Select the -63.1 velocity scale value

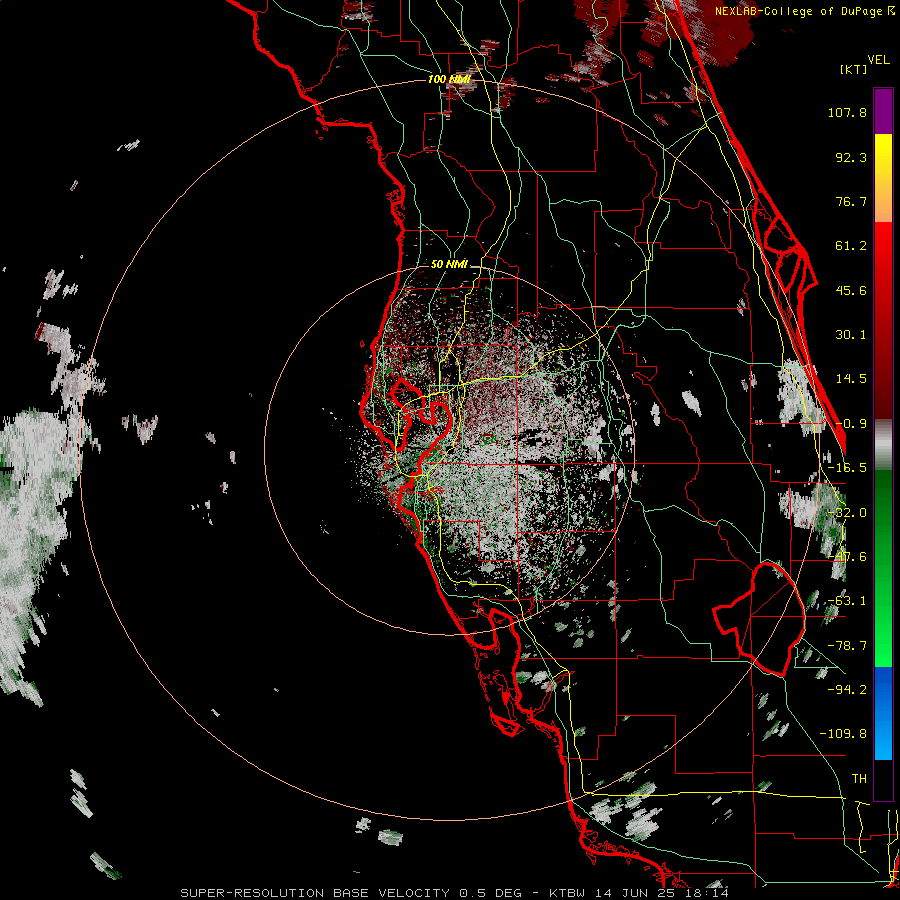click(x=847, y=601)
